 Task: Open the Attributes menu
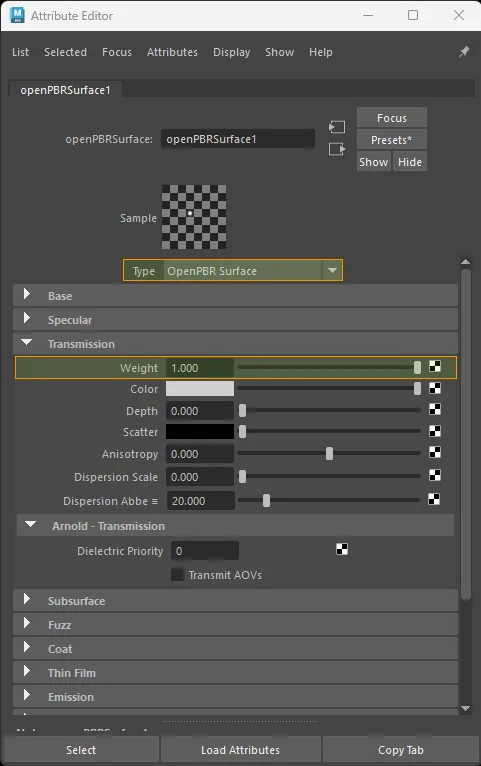coord(172,52)
